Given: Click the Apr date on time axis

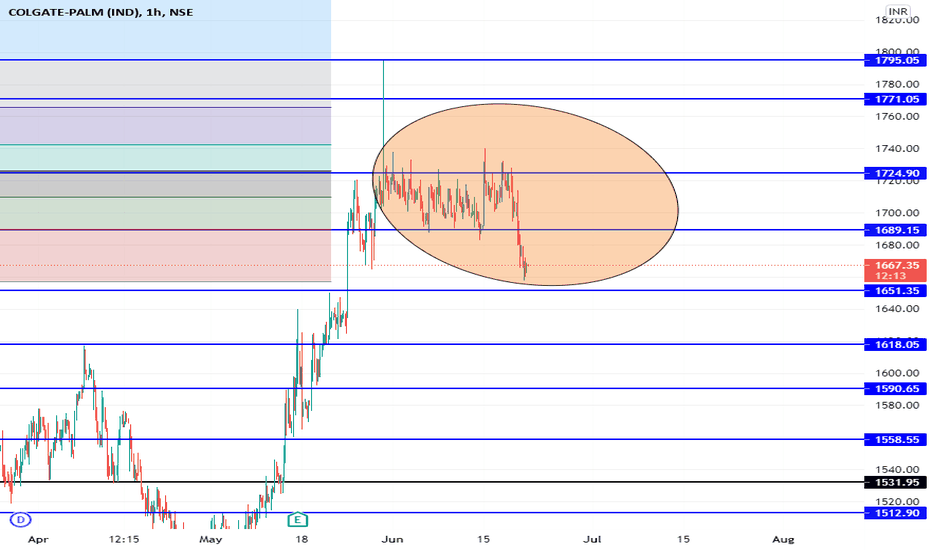Looking at the screenshot, I should [x=38, y=540].
